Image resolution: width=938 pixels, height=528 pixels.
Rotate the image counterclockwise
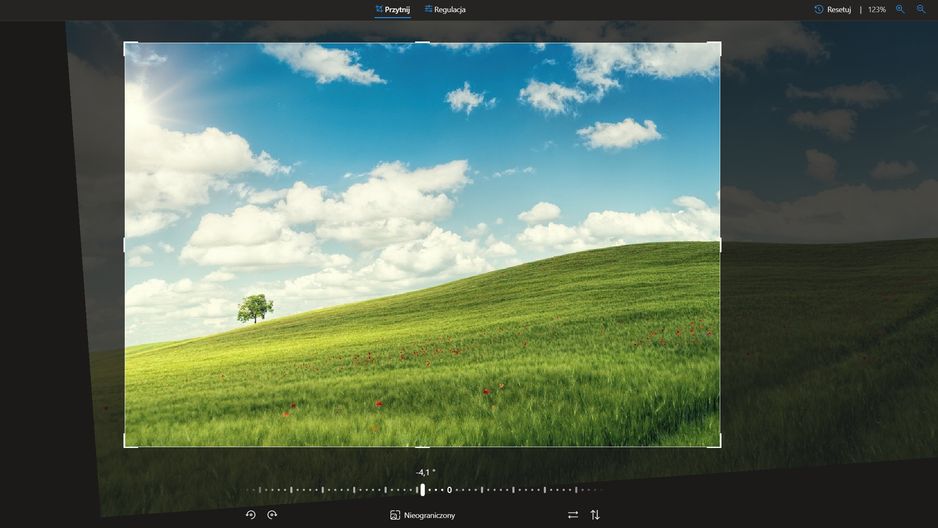pyautogui.click(x=251, y=514)
